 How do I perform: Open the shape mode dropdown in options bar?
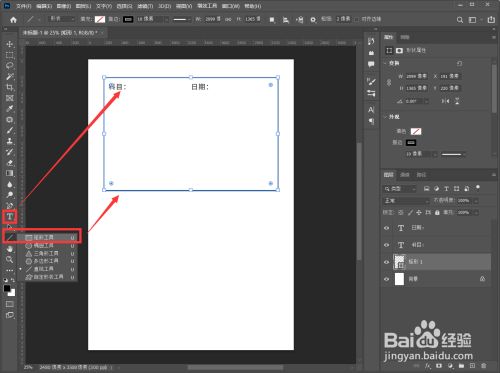click(62, 19)
